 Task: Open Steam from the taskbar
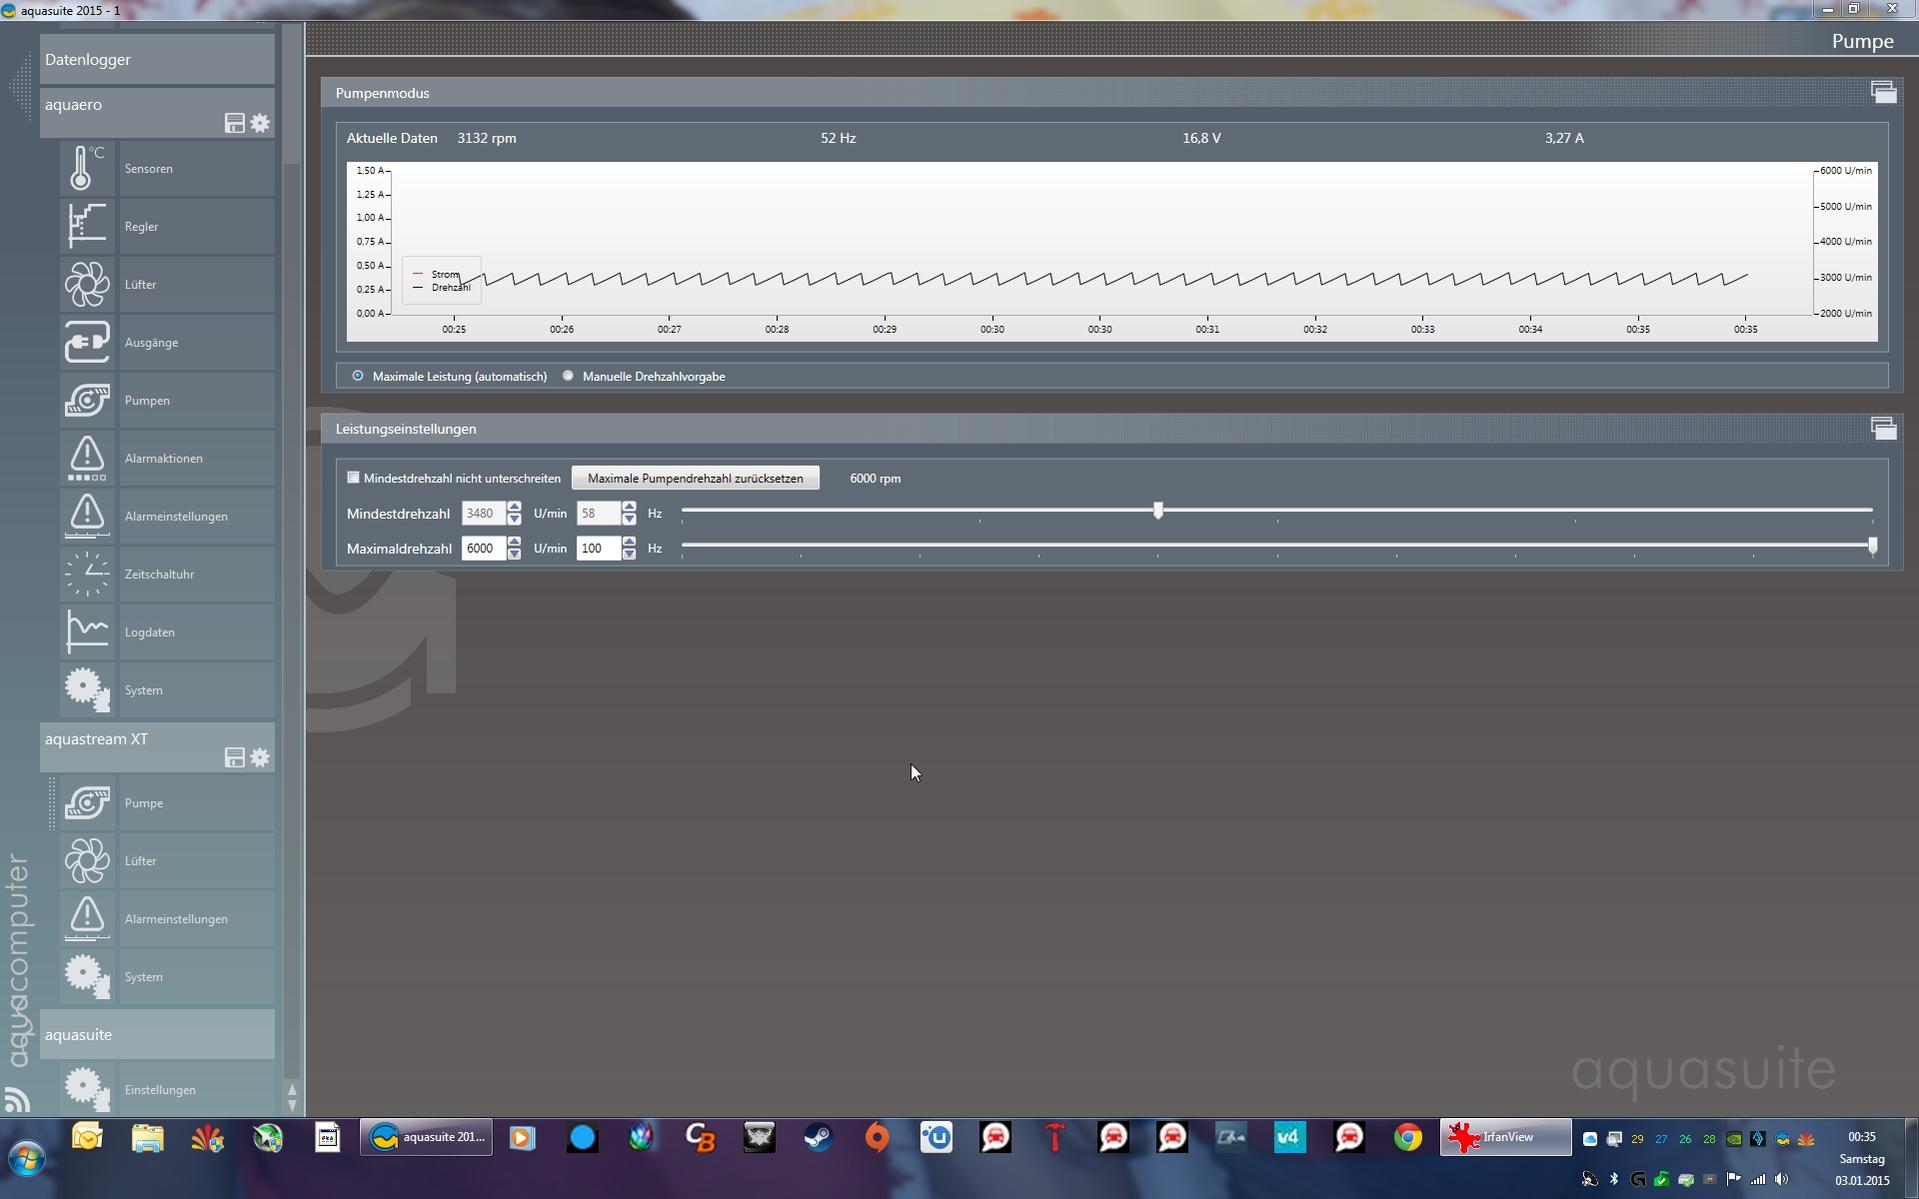(818, 1138)
